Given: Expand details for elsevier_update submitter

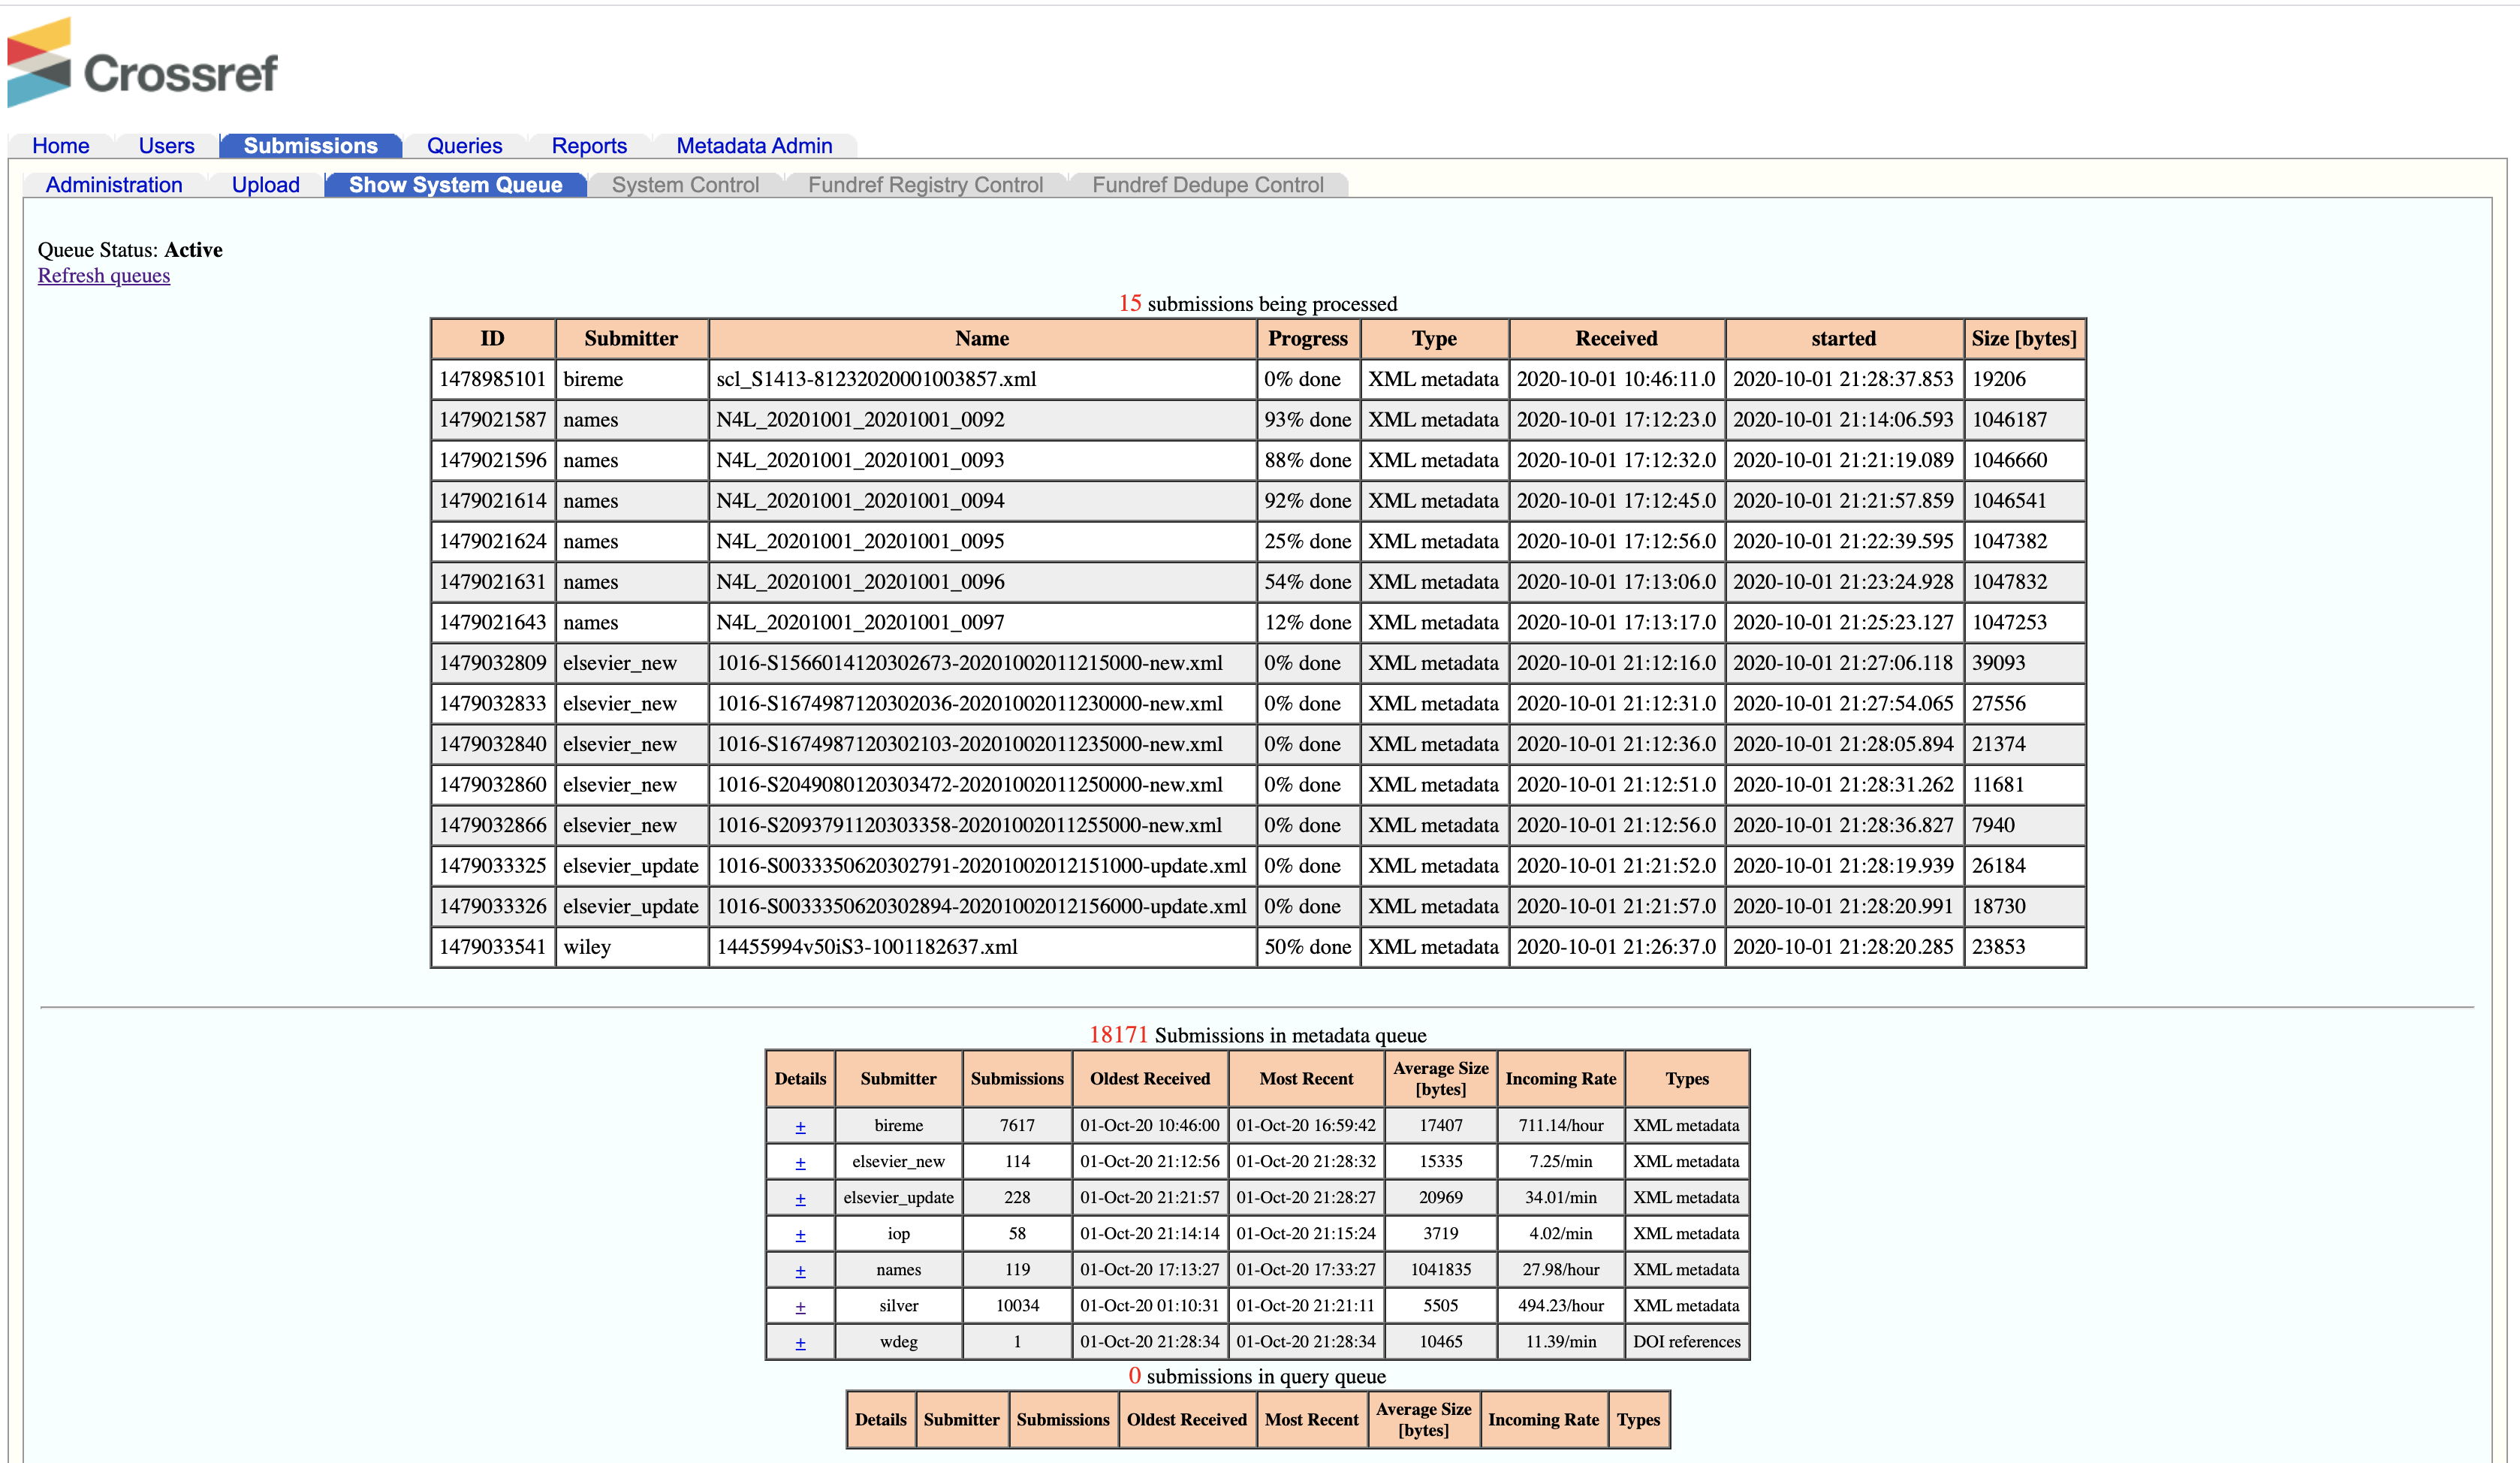Looking at the screenshot, I should pyautogui.click(x=800, y=1197).
